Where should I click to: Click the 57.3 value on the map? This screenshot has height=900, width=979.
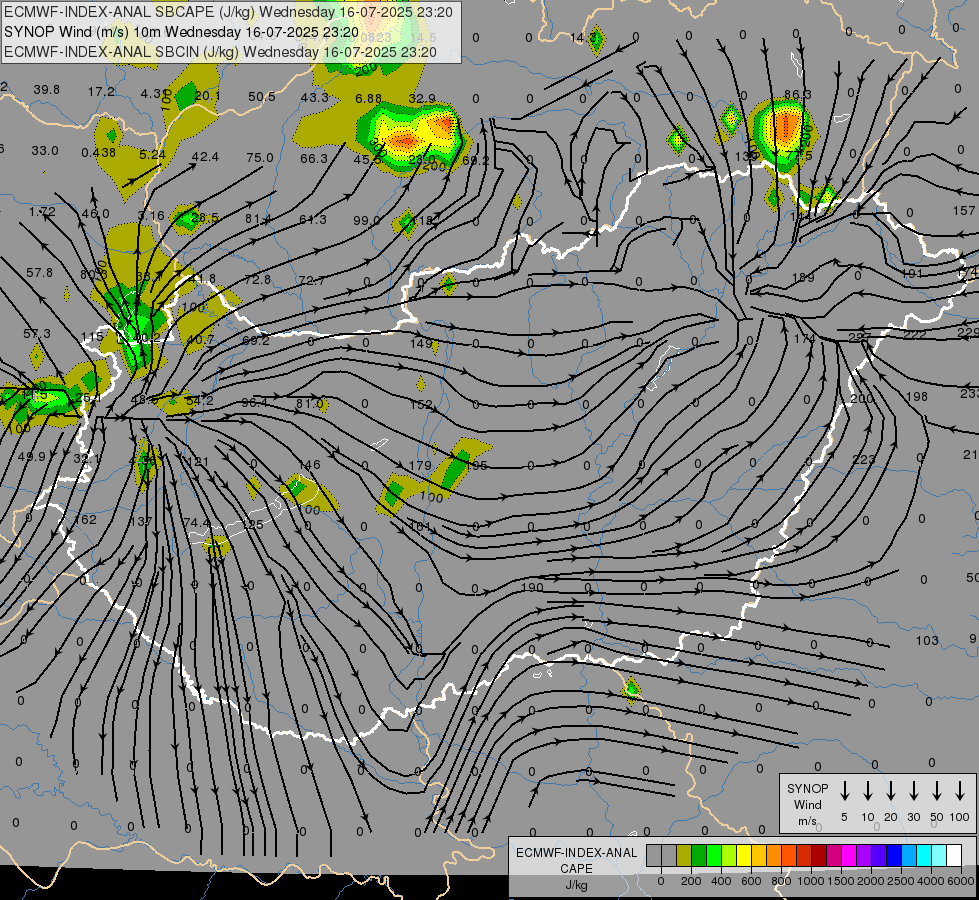tap(37, 334)
